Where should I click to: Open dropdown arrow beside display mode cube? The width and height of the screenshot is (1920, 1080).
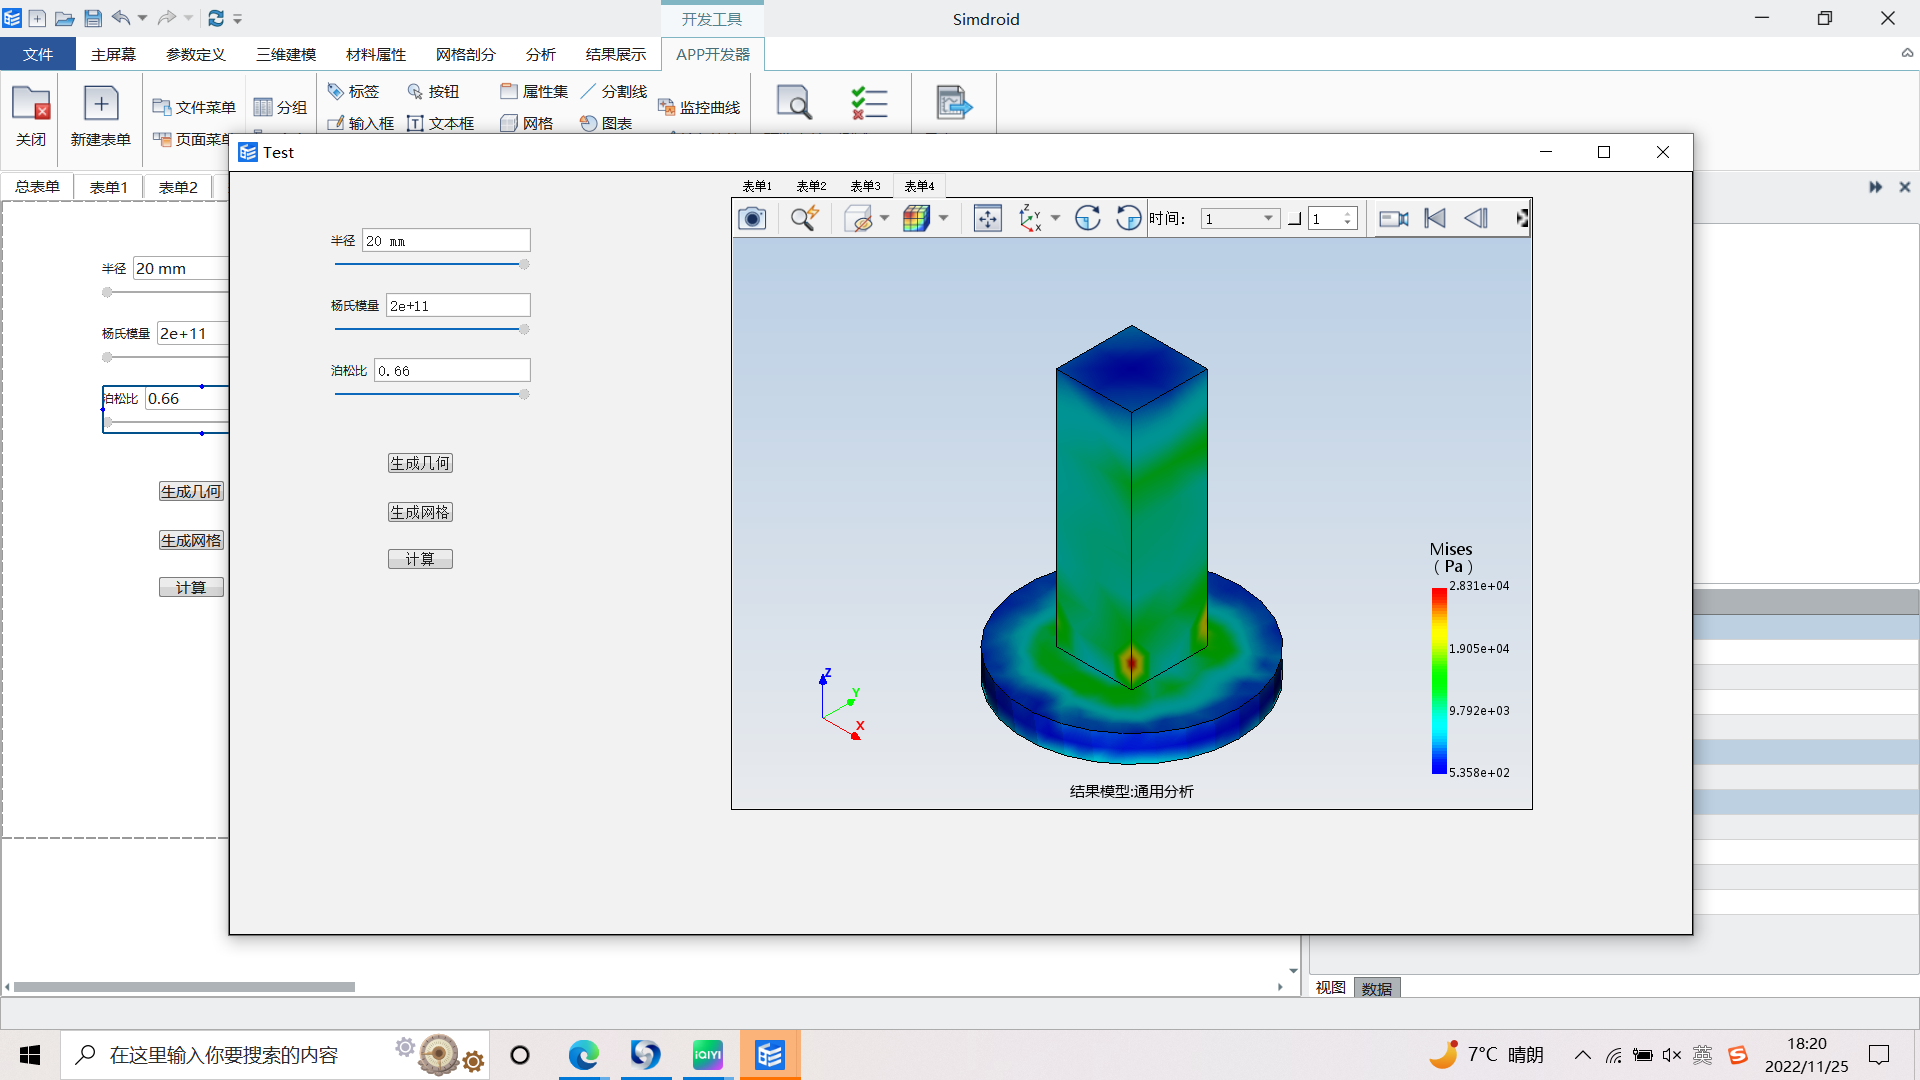point(943,218)
